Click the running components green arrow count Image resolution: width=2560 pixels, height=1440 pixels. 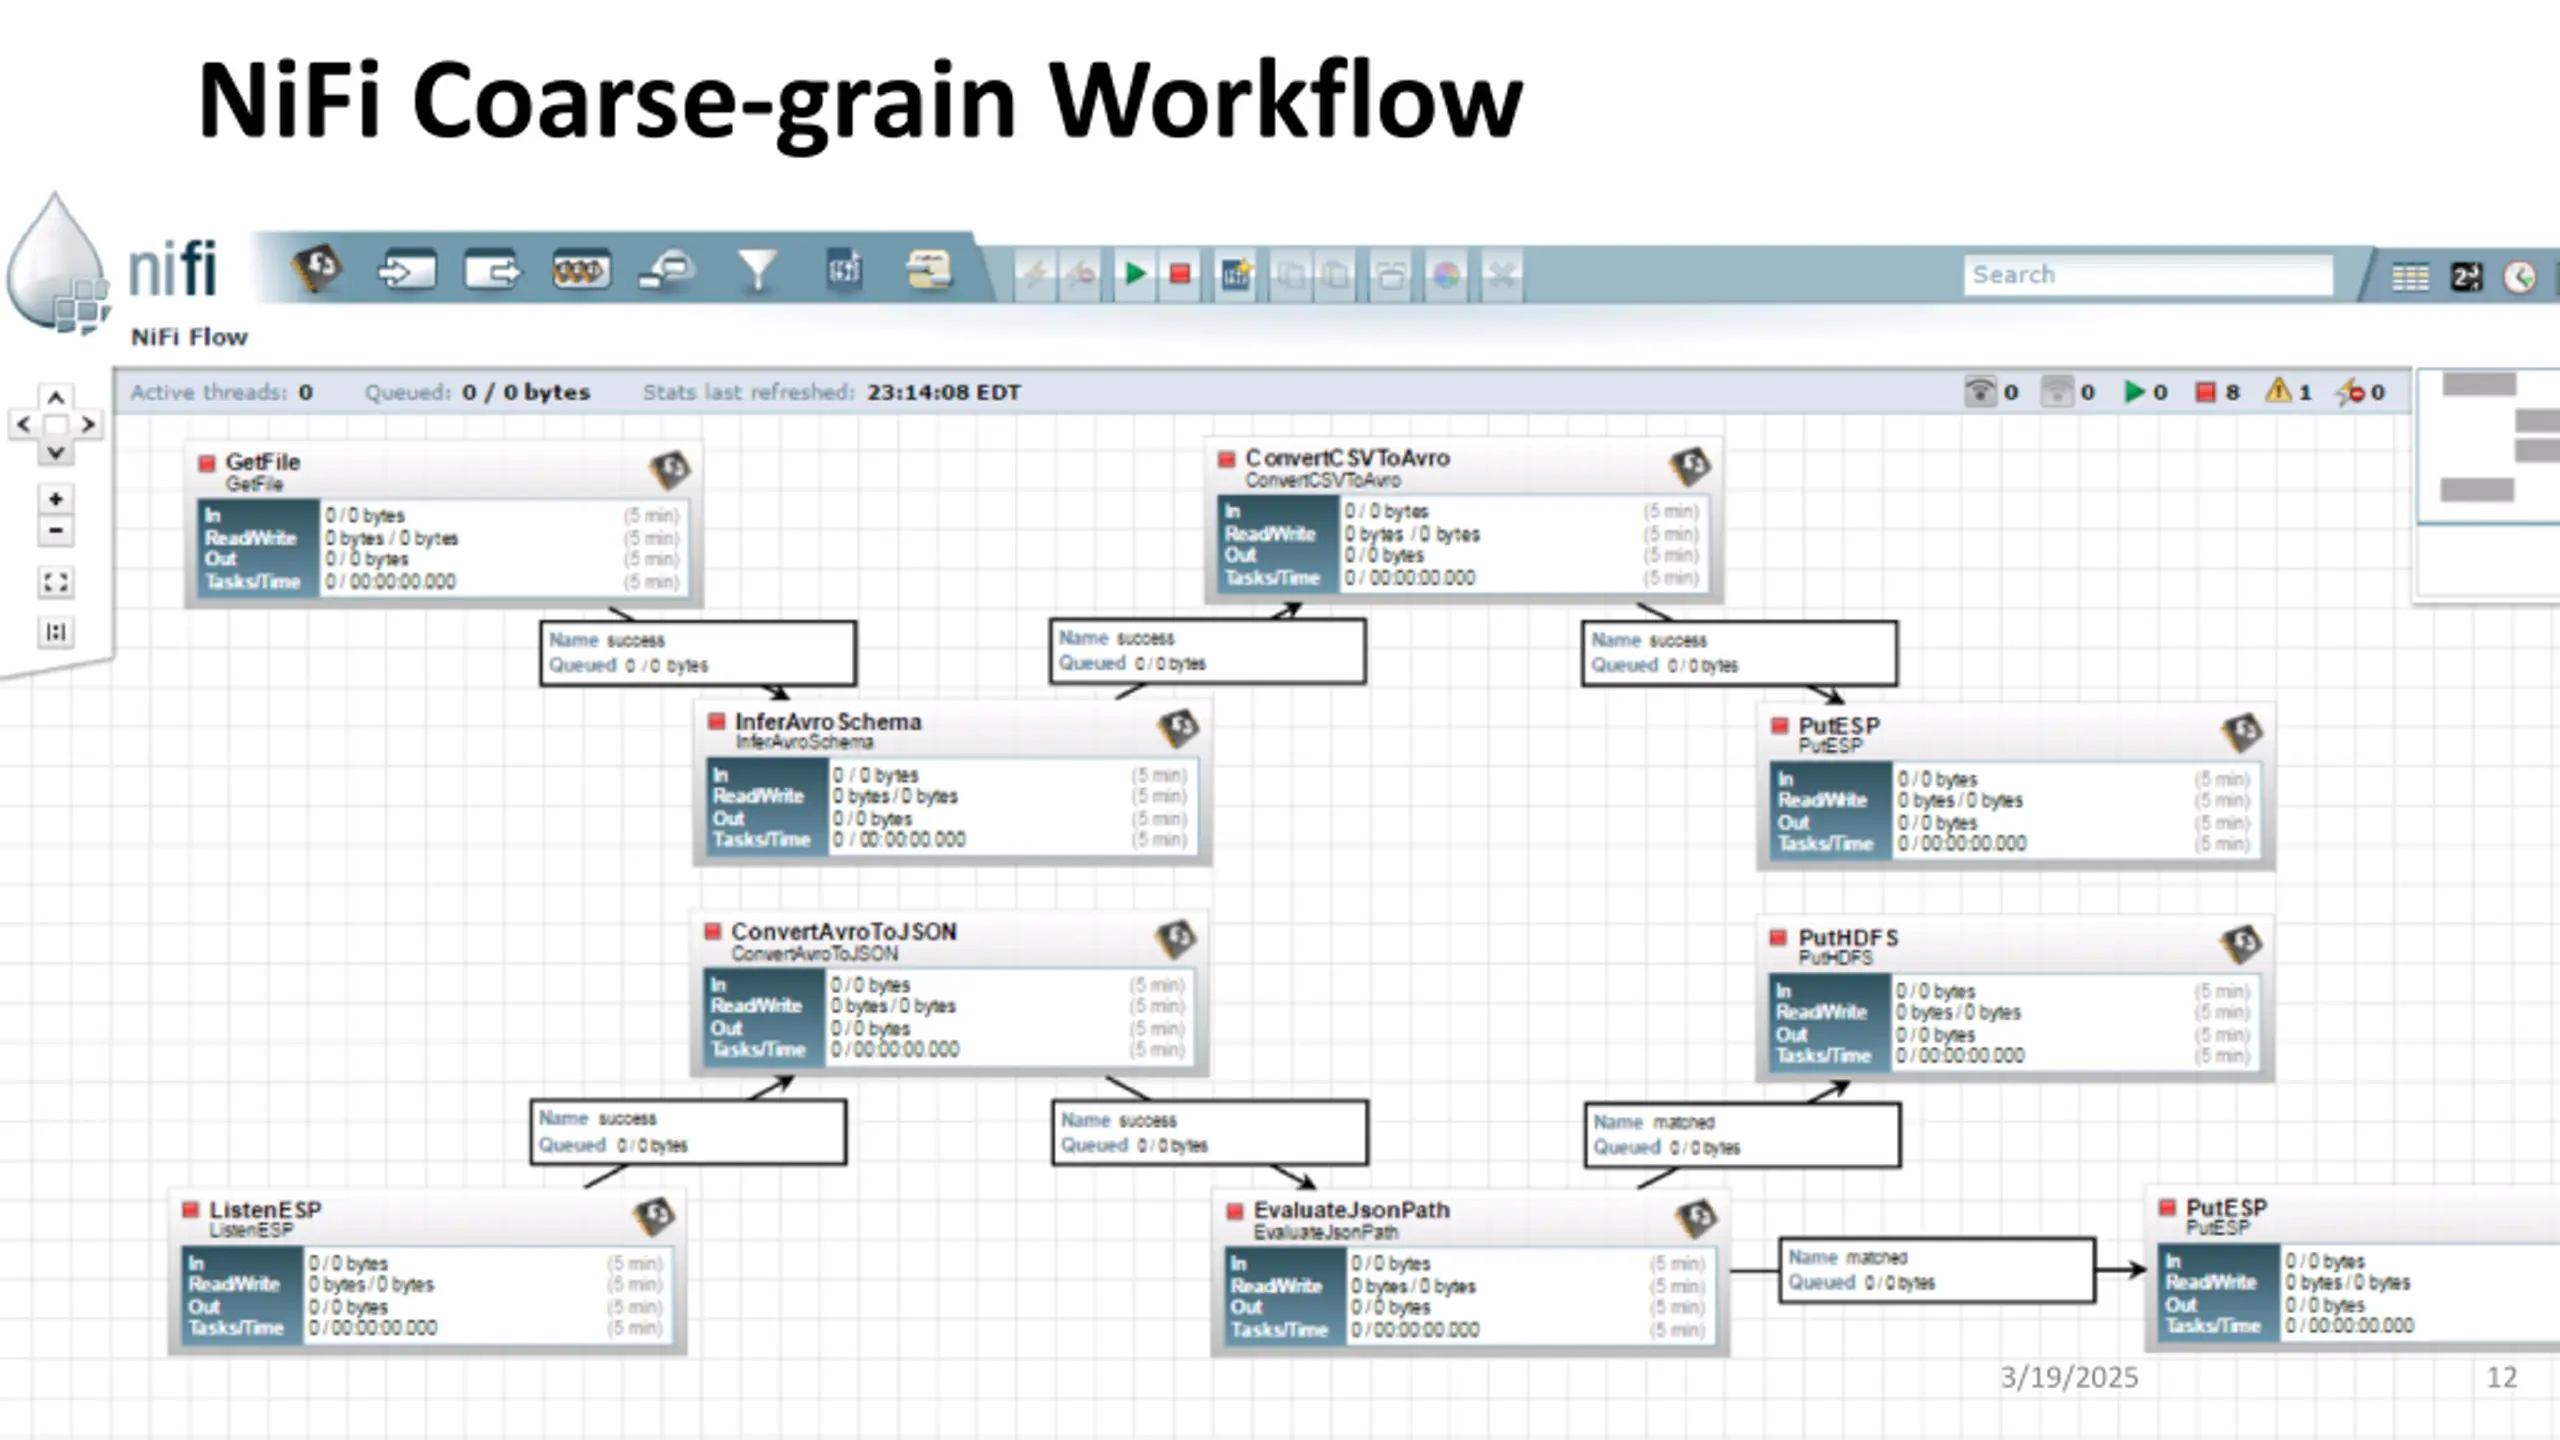click(x=2146, y=392)
